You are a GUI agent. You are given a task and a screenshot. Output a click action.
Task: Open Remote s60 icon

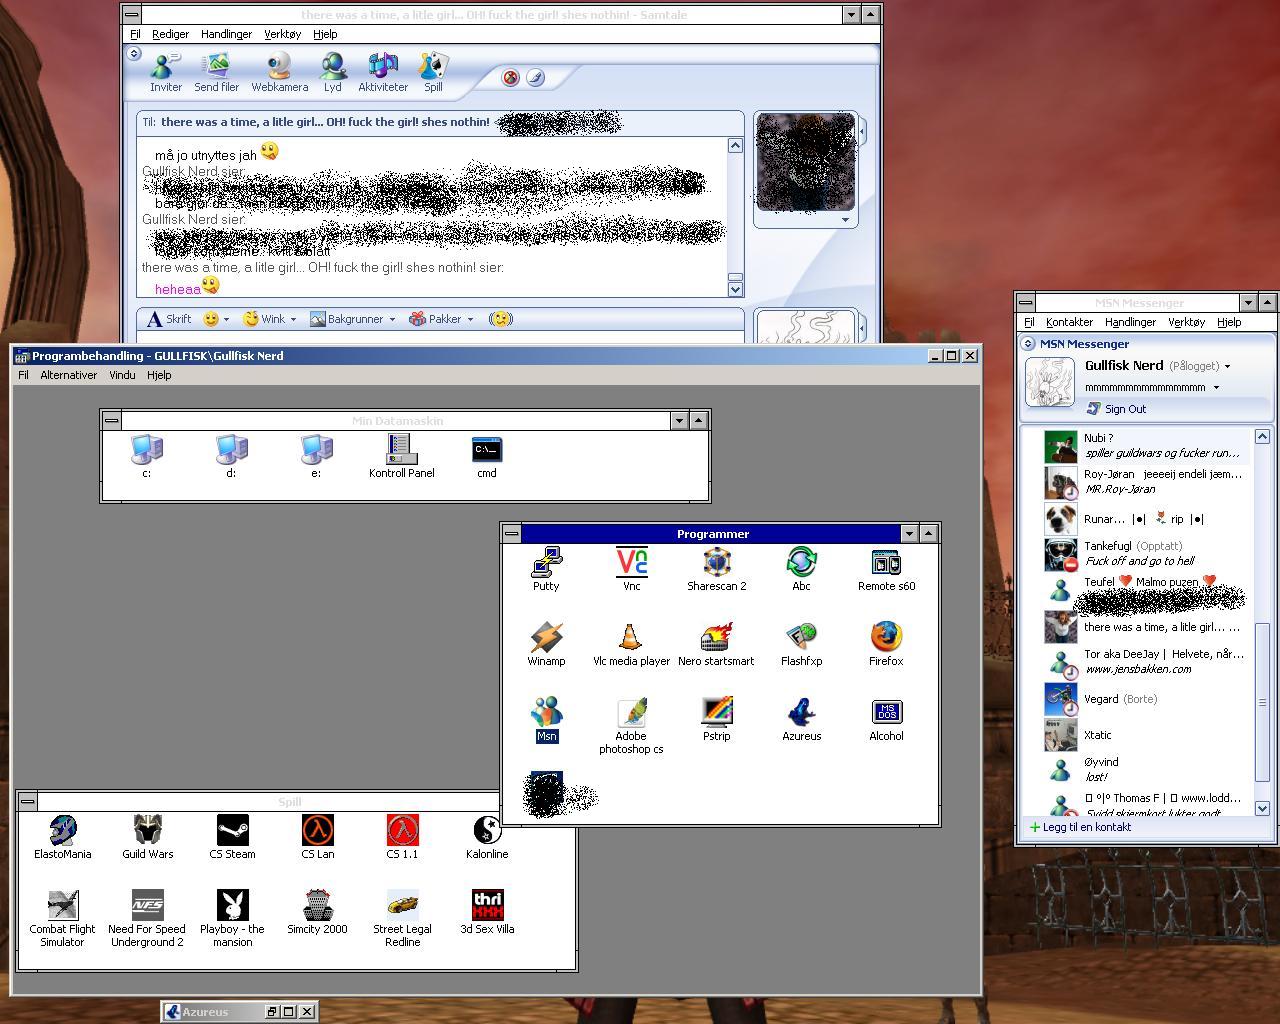(886, 569)
